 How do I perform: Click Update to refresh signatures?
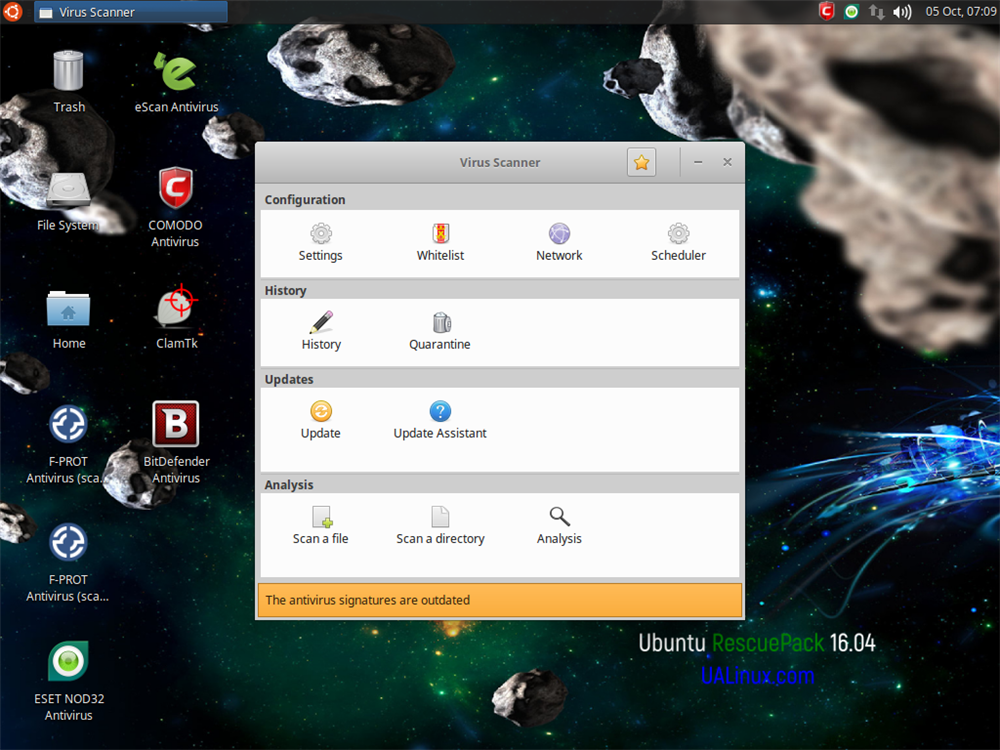tap(321, 412)
